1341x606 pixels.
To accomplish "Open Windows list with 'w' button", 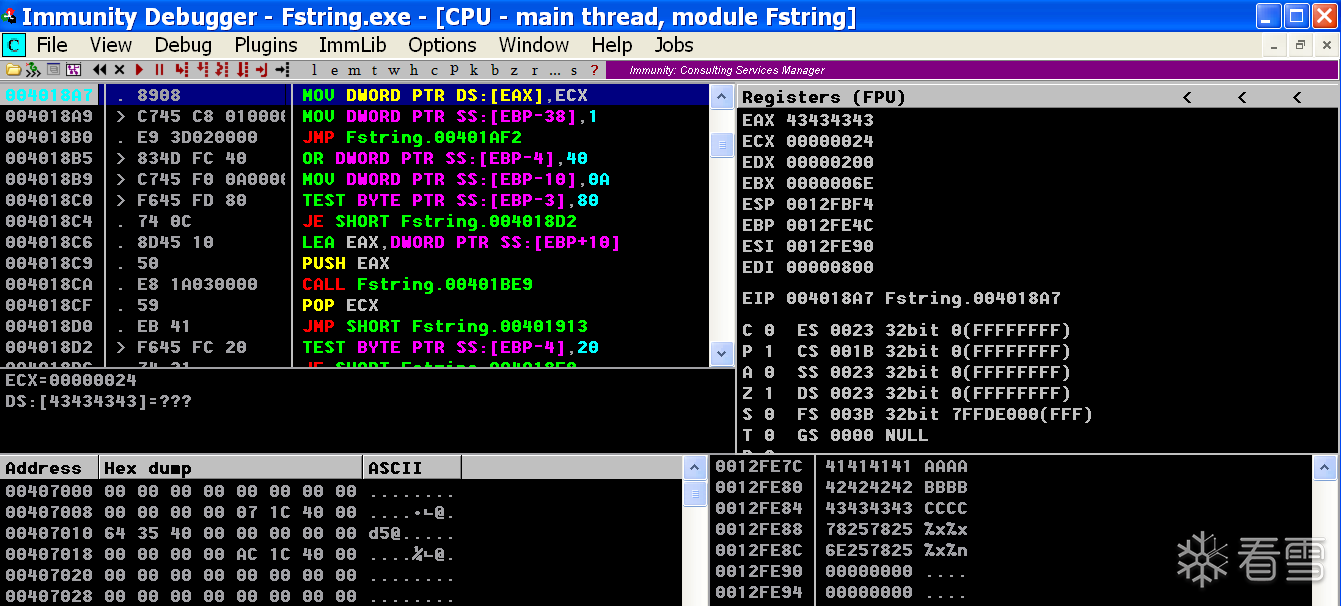I will coord(394,70).
